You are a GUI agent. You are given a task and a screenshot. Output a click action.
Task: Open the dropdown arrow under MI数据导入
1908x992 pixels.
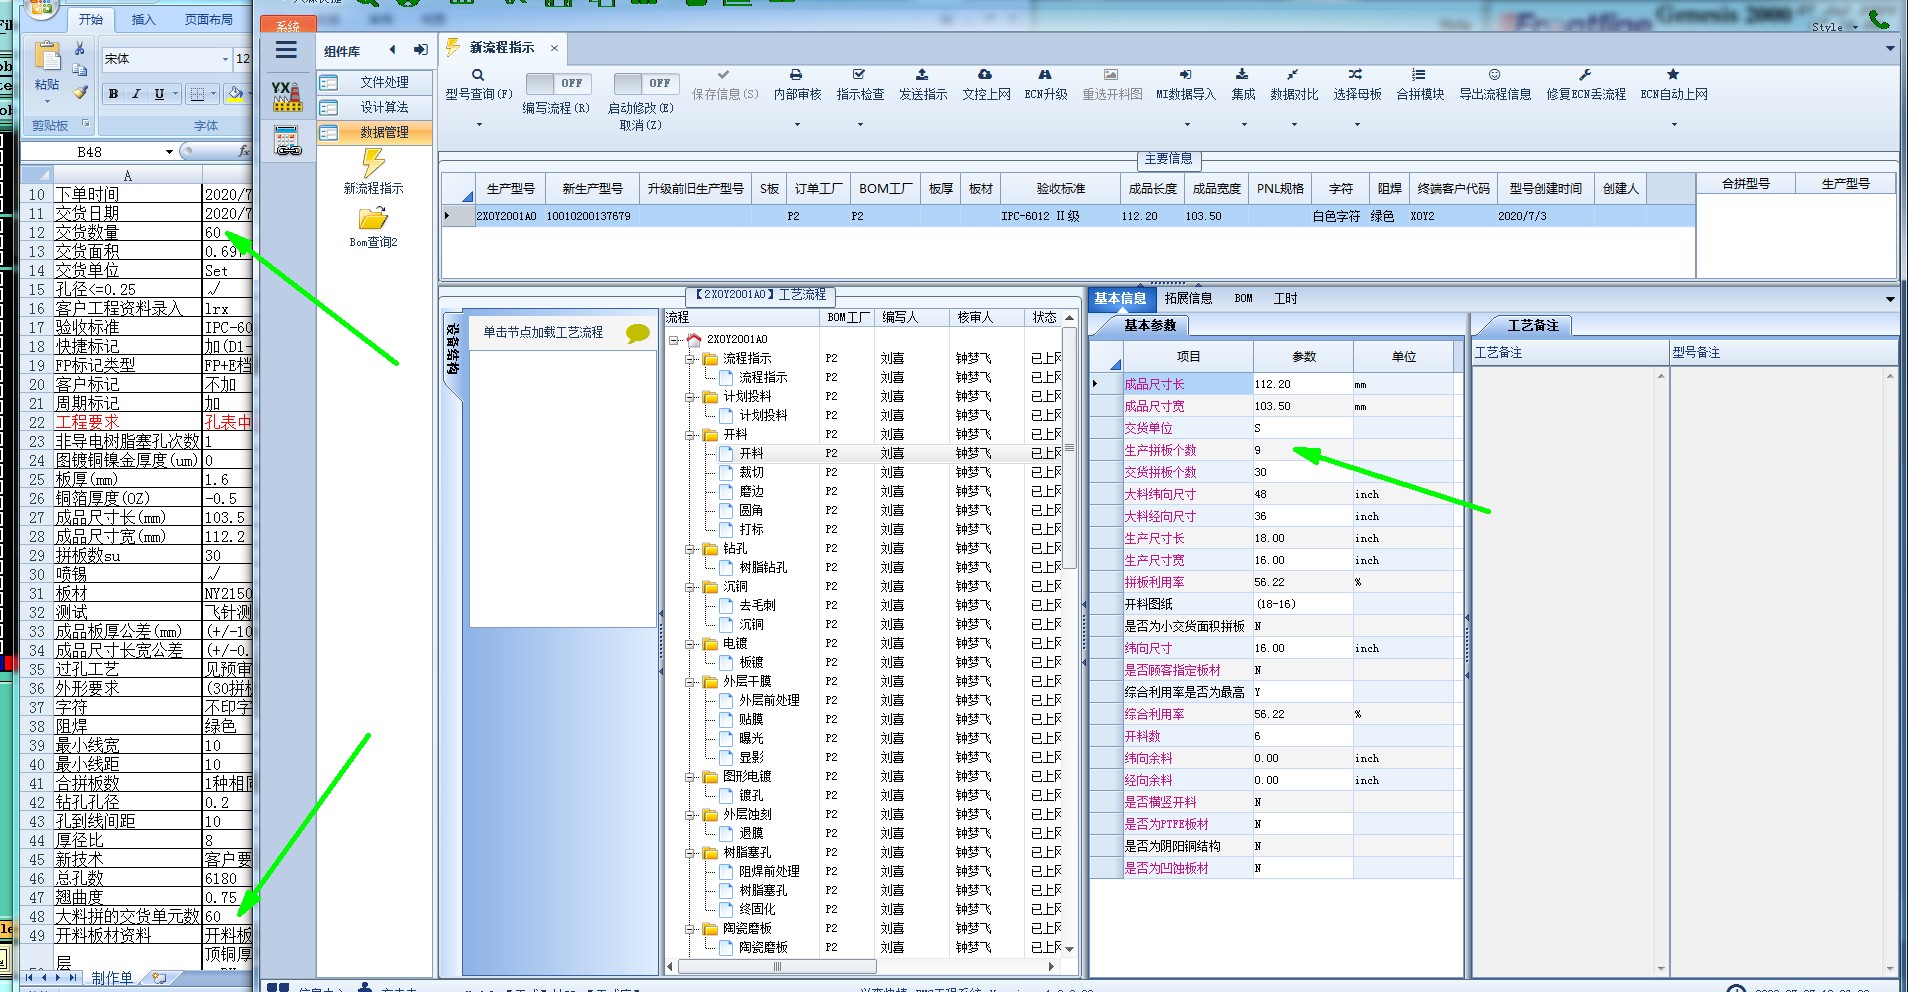1187,125
